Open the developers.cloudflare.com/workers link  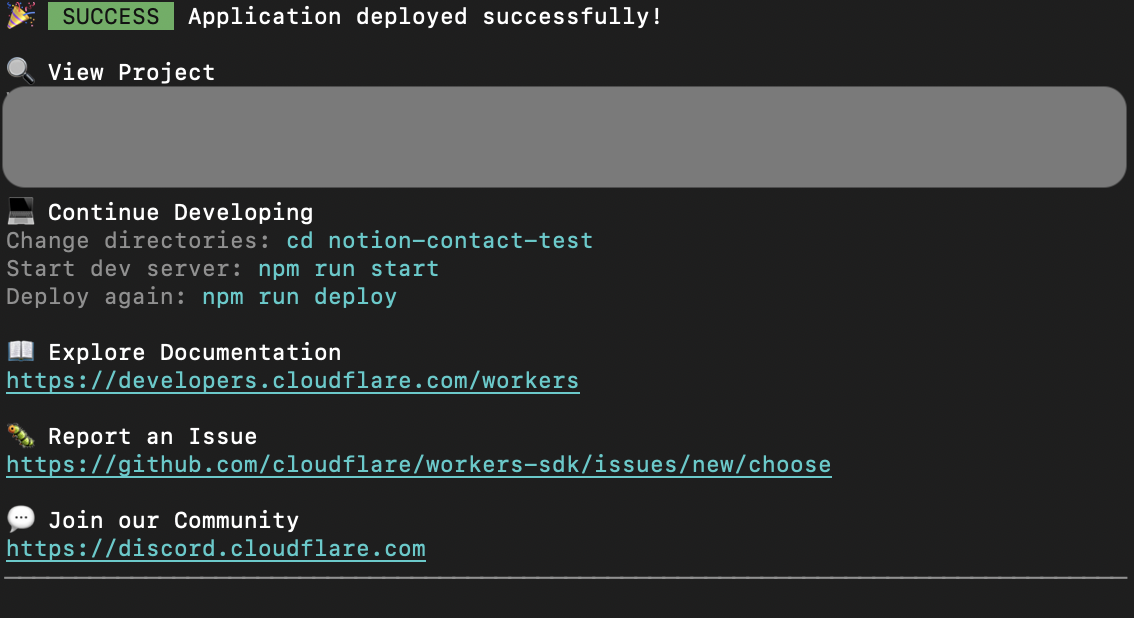pos(292,381)
